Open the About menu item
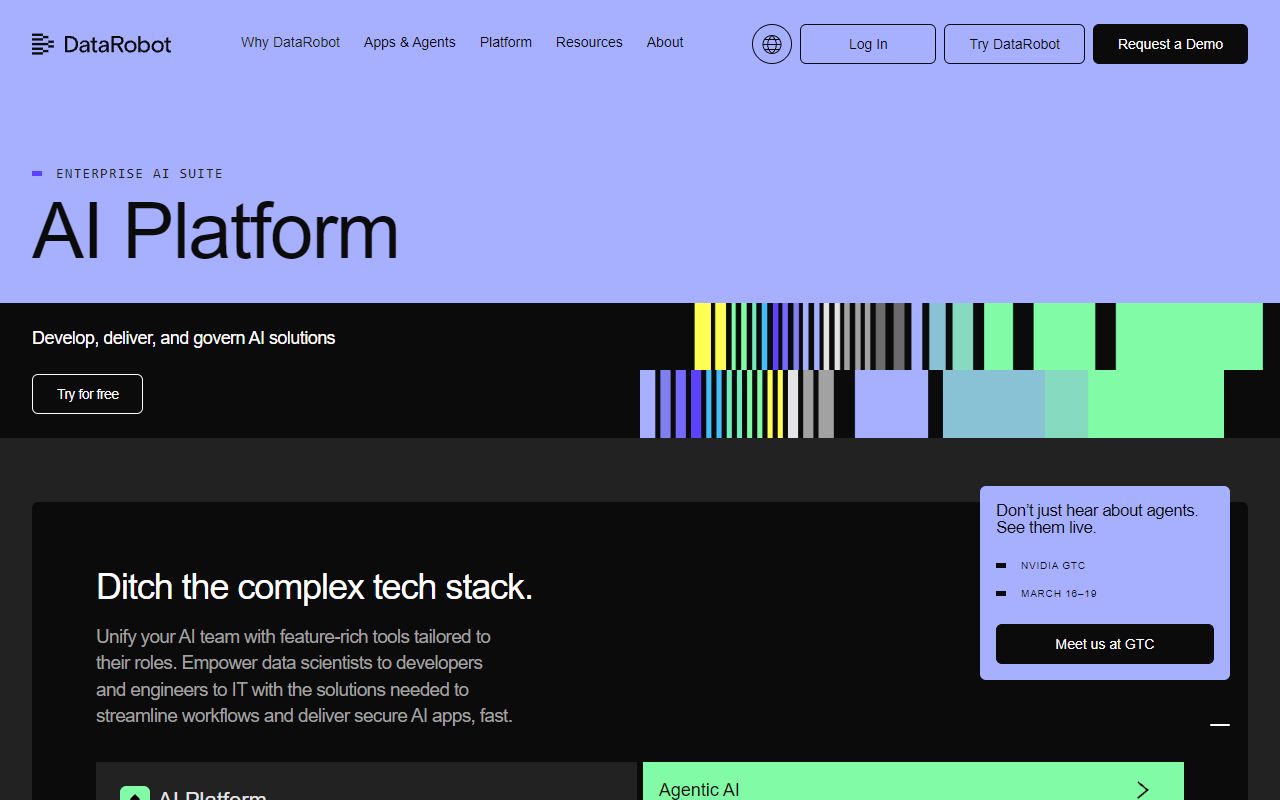Screen dimensions: 1280x800 [665, 42]
